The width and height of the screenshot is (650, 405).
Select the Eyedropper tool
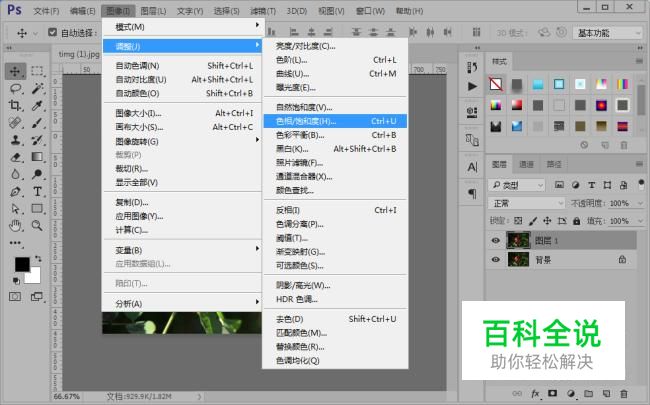pos(37,106)
